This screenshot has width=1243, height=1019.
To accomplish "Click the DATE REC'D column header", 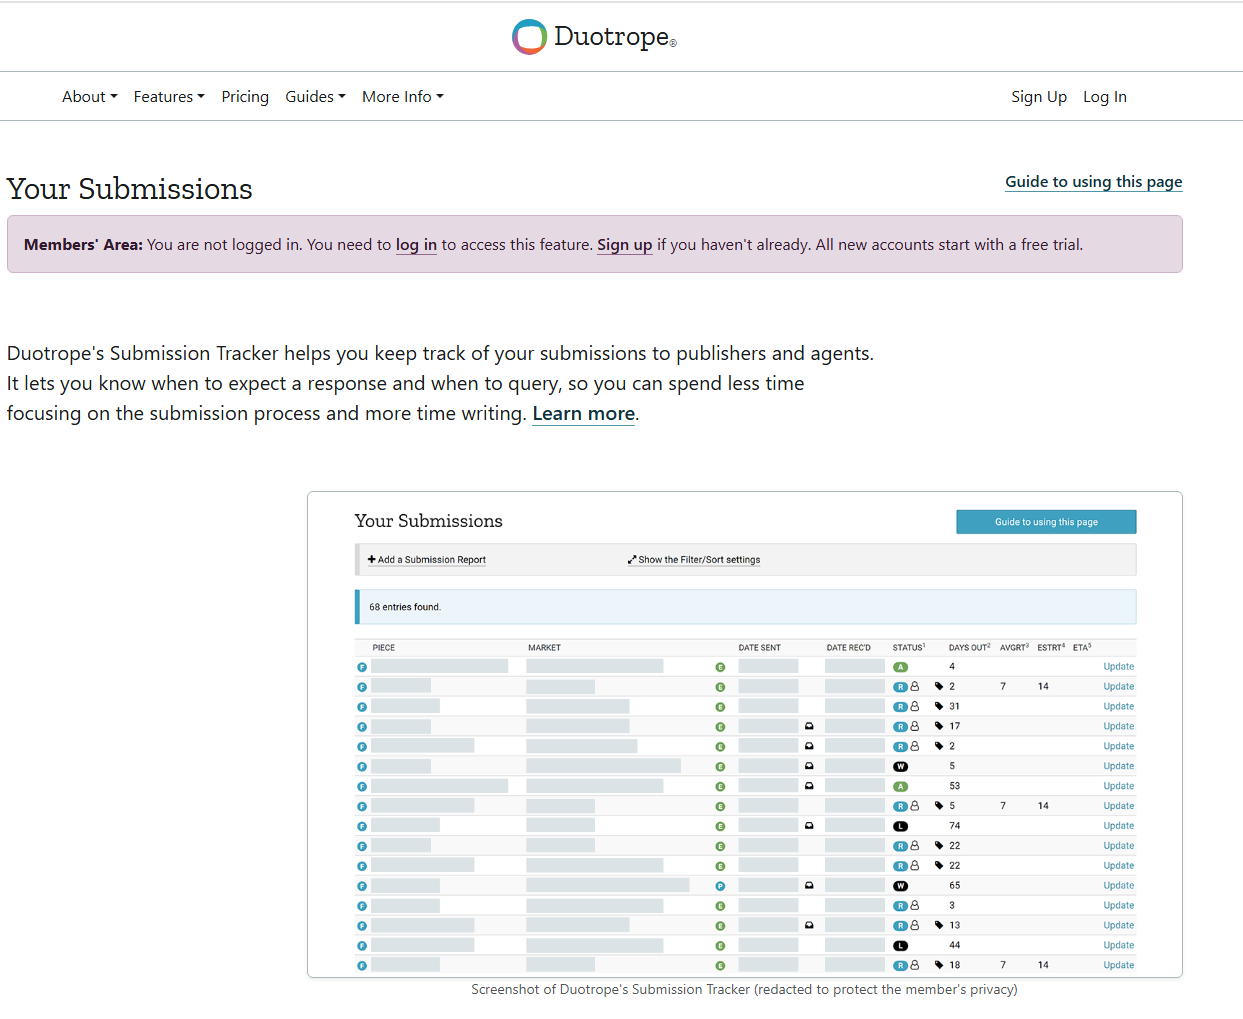I will click(849, 648).
